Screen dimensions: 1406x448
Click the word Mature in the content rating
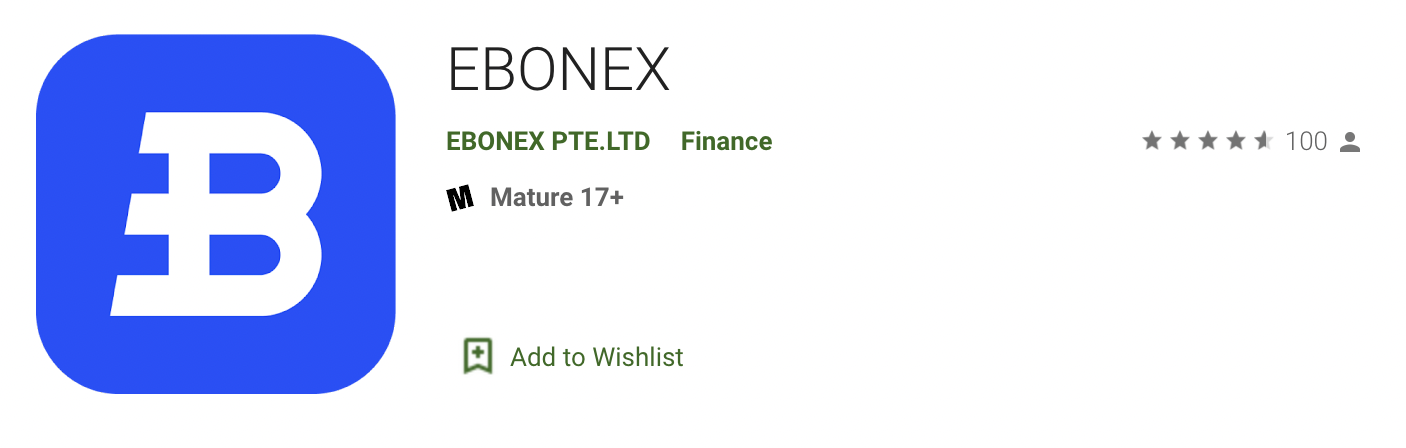[x=531, y=198]
